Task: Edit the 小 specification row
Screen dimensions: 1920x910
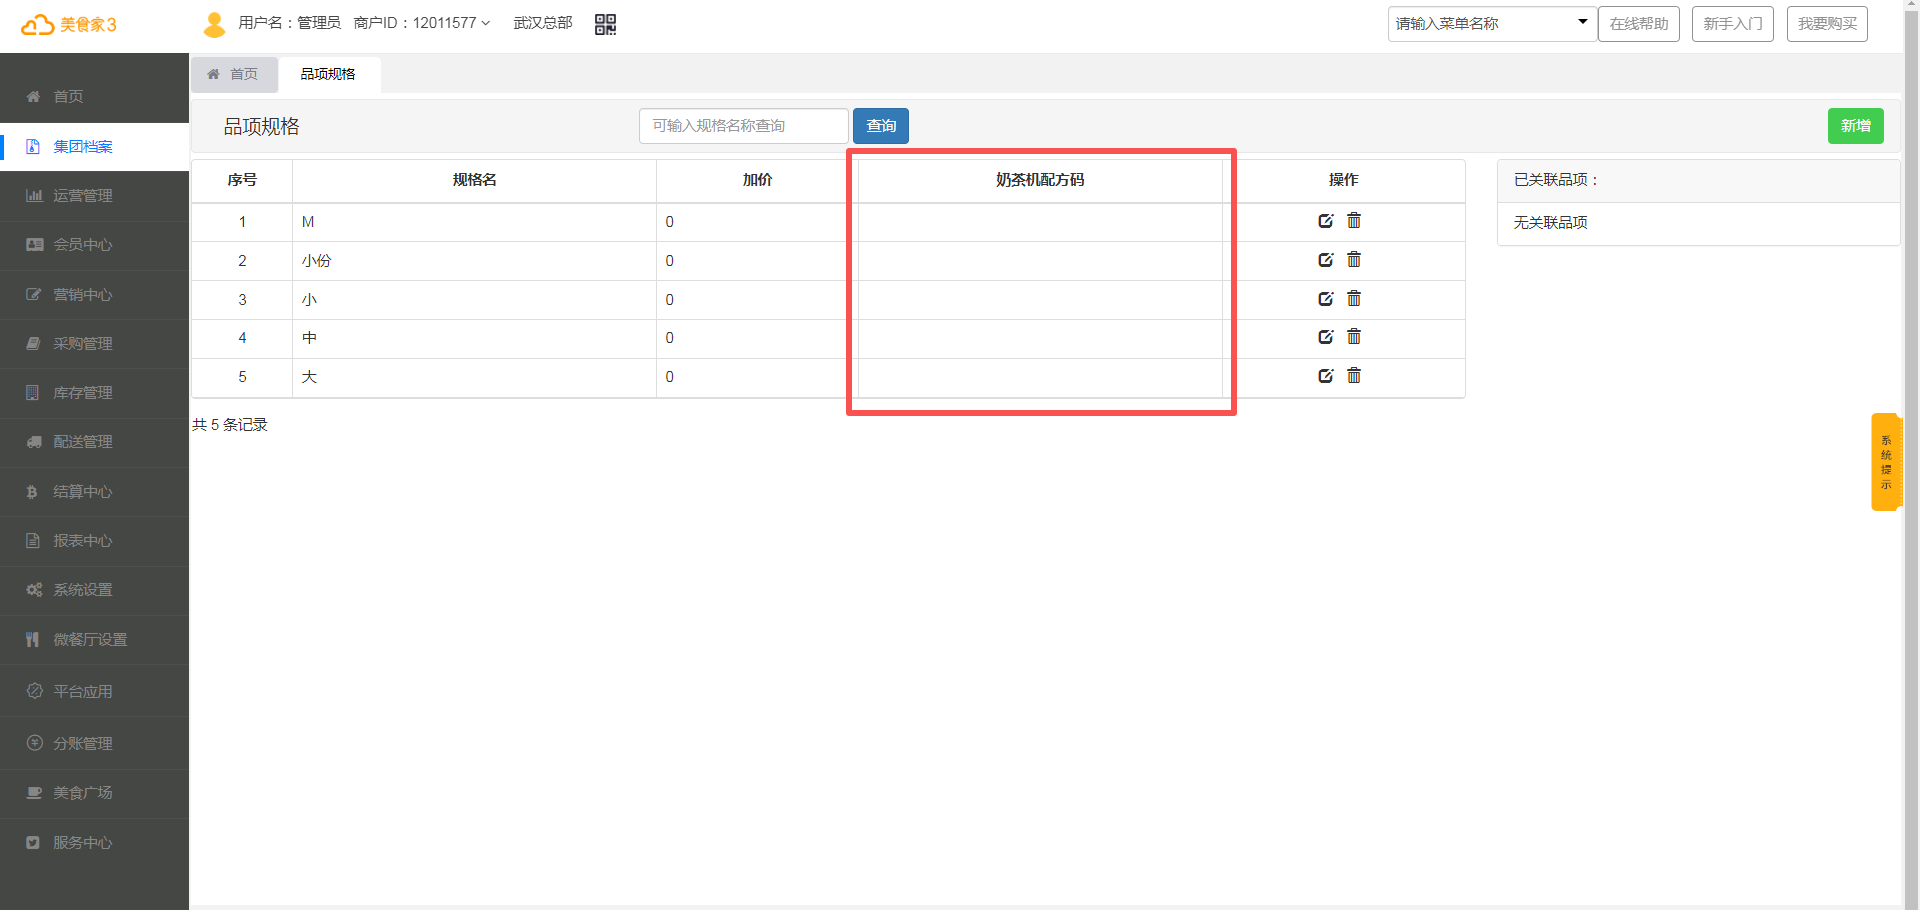Action: click(1325, 299)
